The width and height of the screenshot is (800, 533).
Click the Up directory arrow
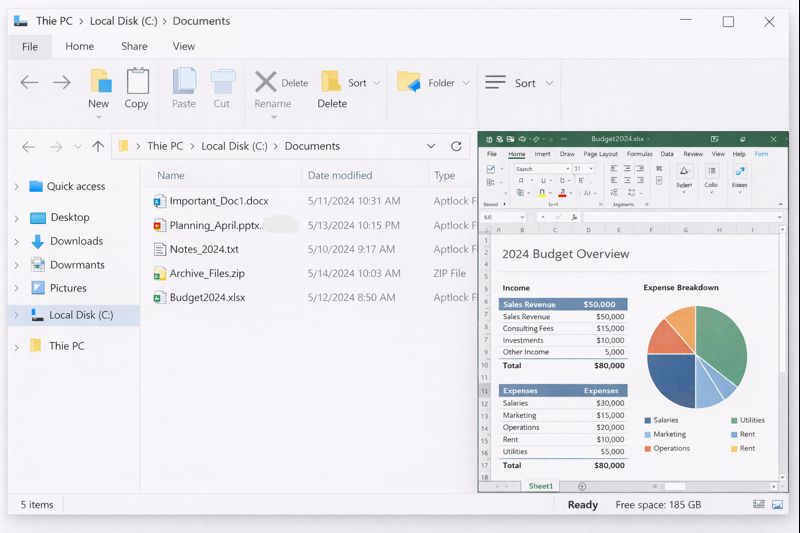pos(97,146)
